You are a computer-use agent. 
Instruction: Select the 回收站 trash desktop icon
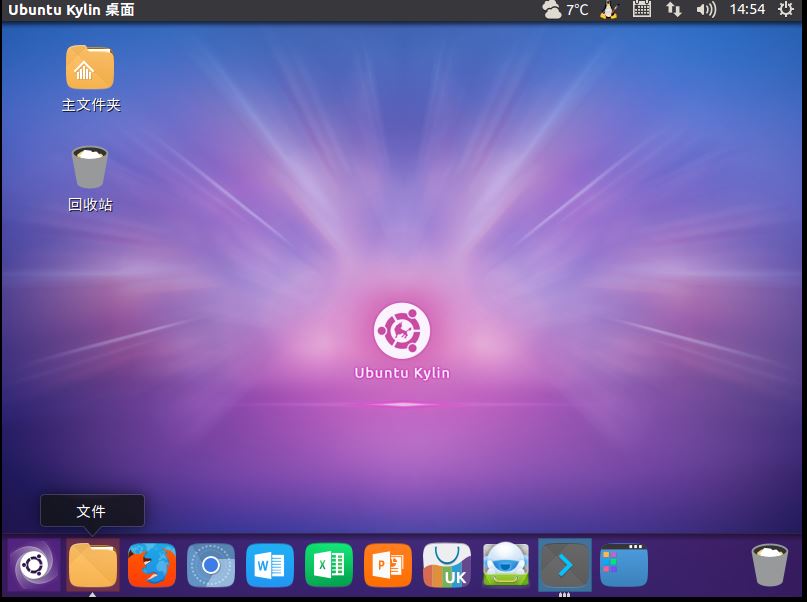90,179
